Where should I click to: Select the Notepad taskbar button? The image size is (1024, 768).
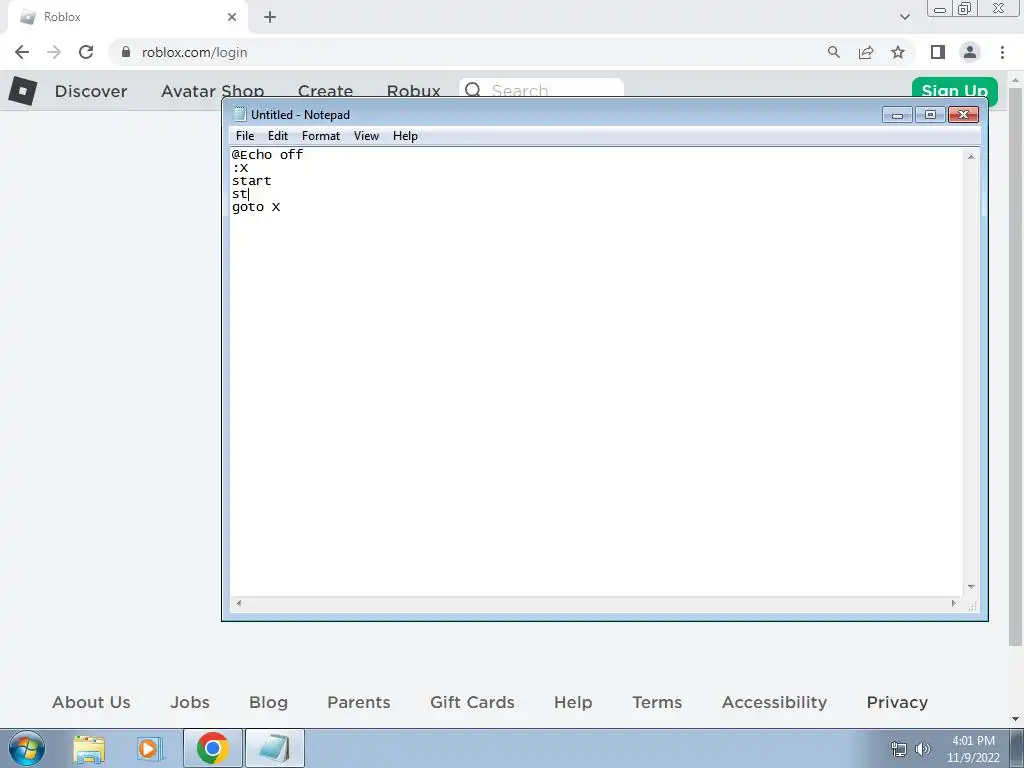click(x=275, y=748)
